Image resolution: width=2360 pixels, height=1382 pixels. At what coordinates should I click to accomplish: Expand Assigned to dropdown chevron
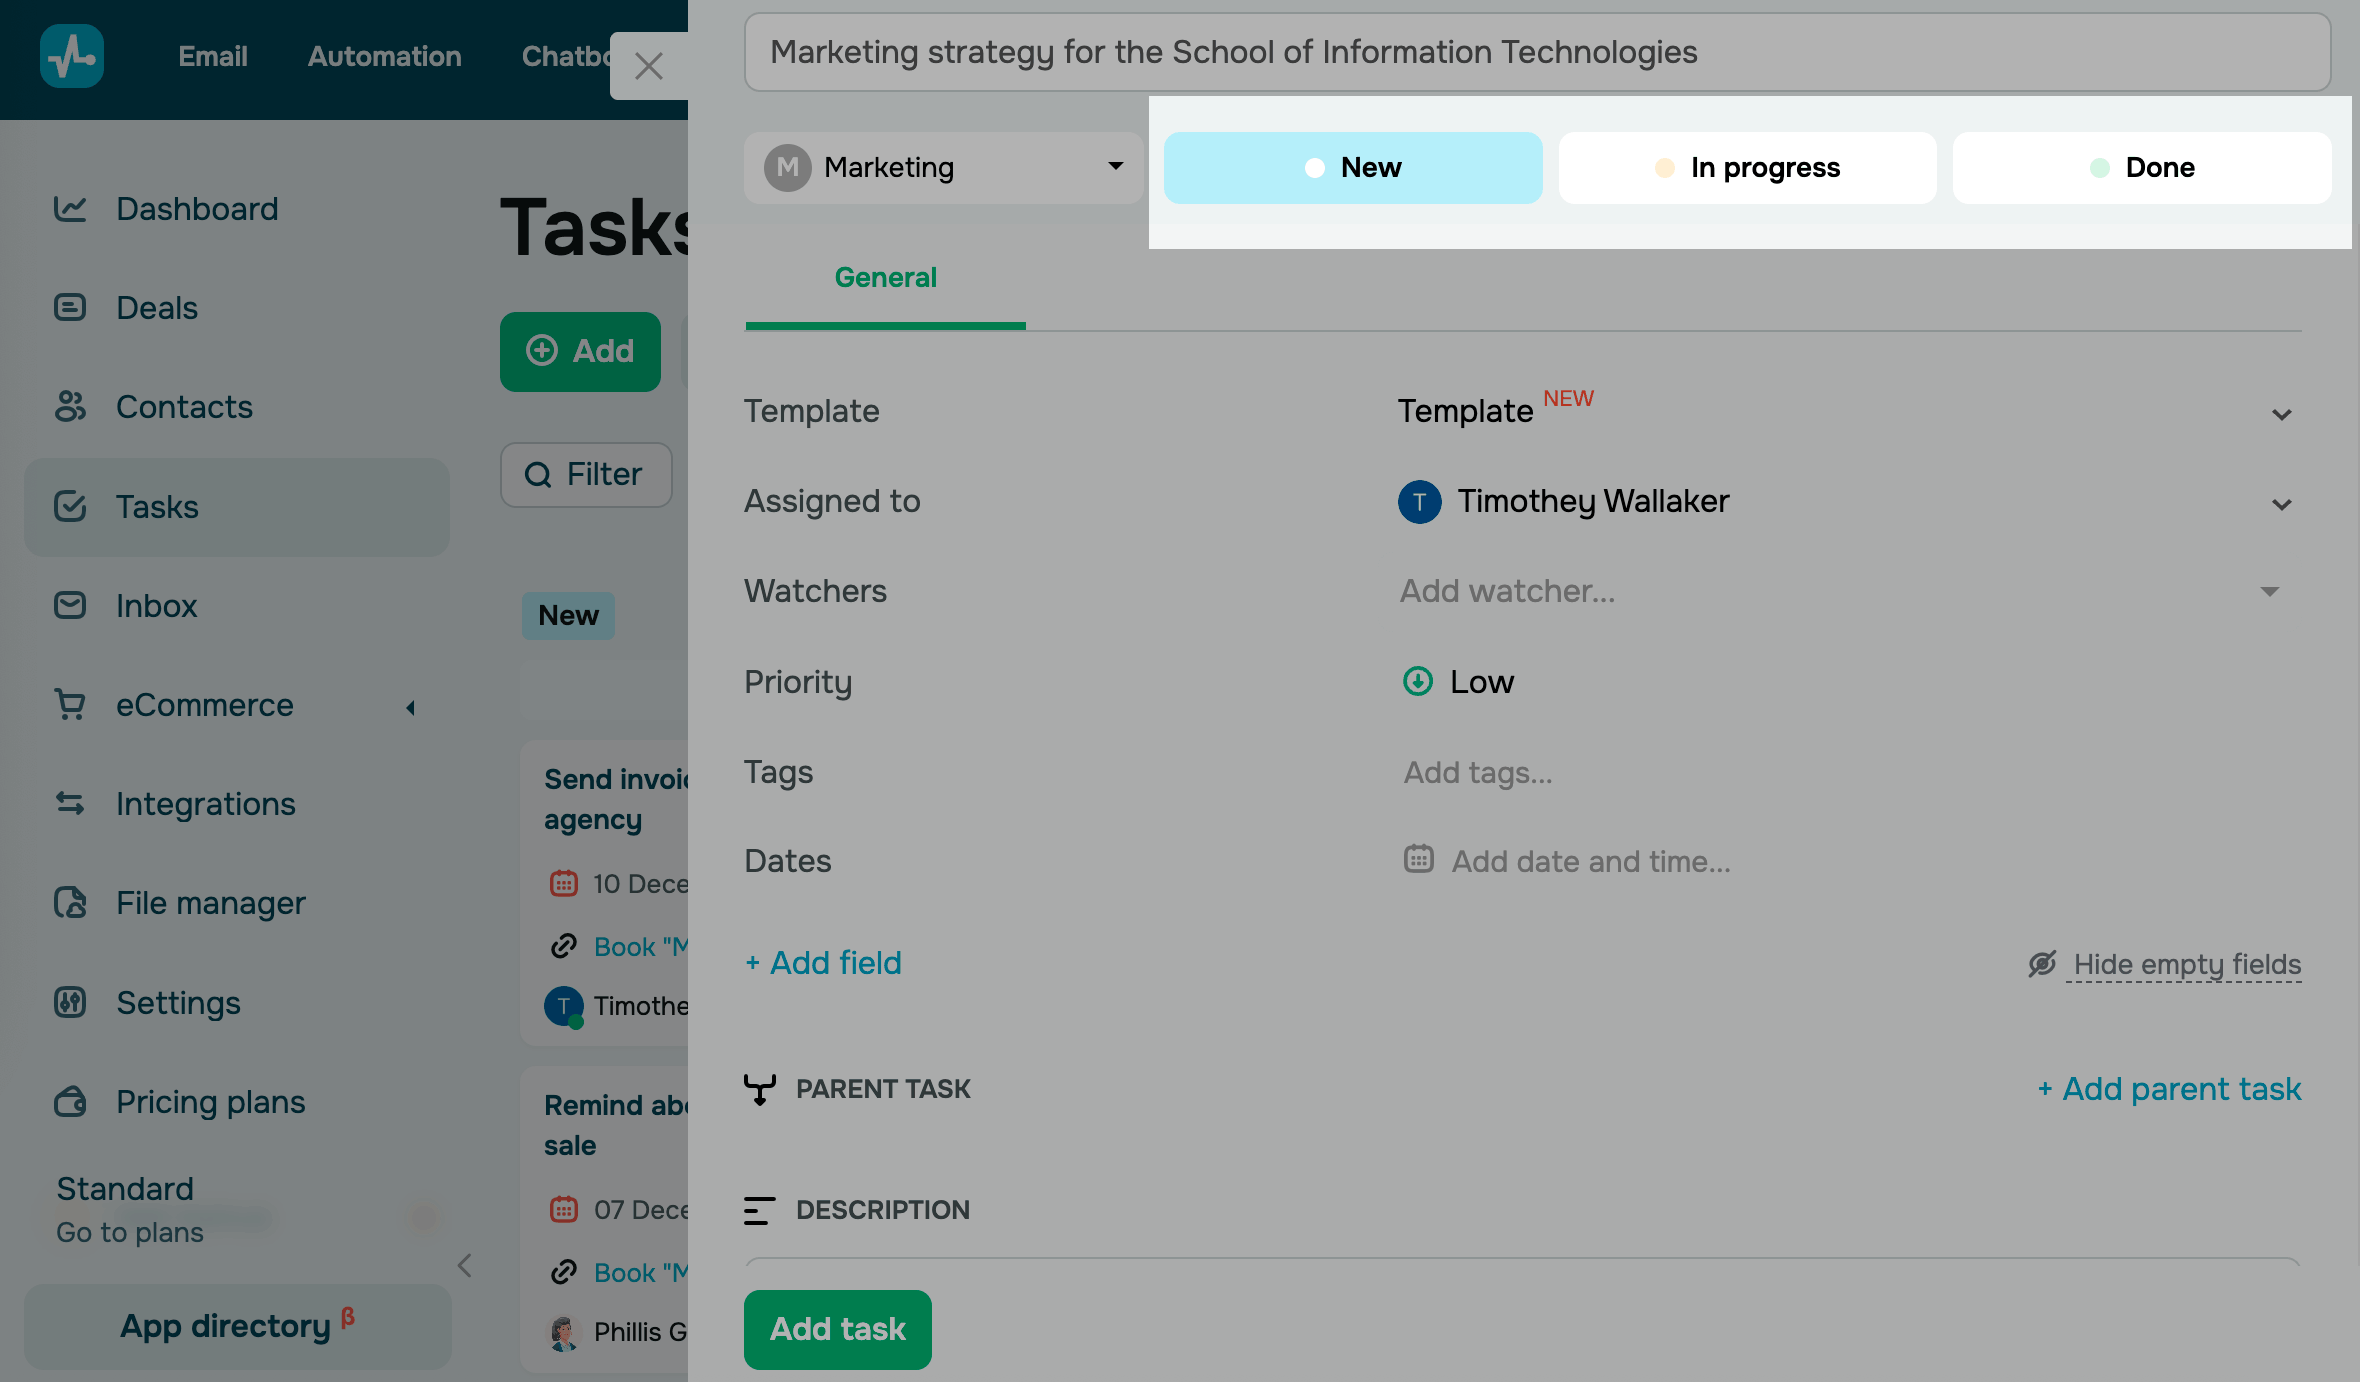pos(2281,504)
